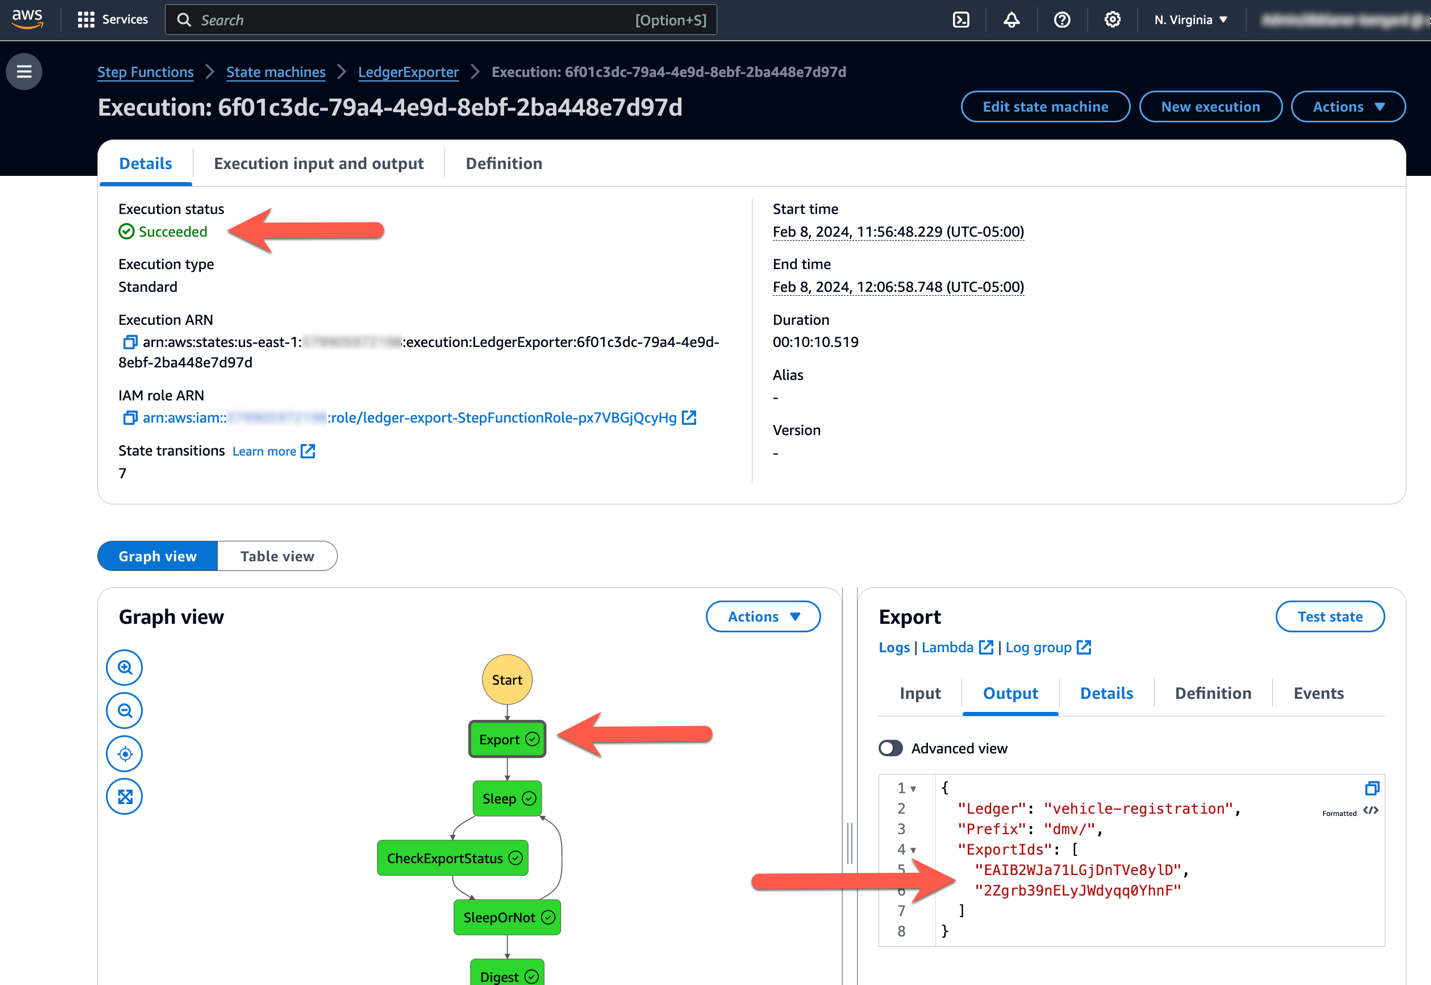Open the notifications bell
Screen dimensions: 1431x985
coord(1011,20)
